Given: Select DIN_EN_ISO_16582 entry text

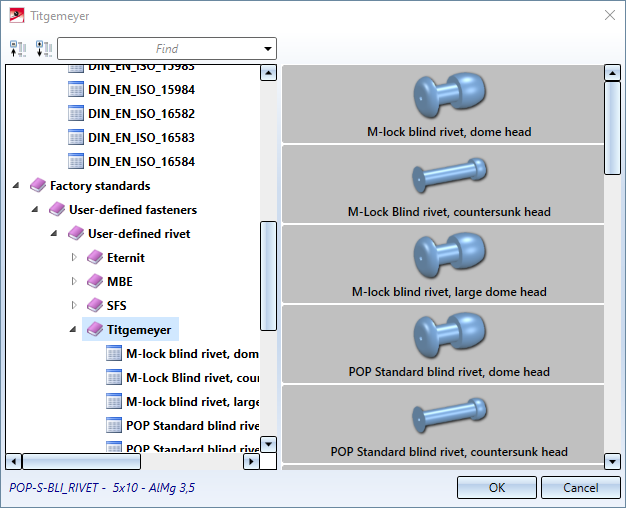Looking at the screenshot, I should point(141,114).
